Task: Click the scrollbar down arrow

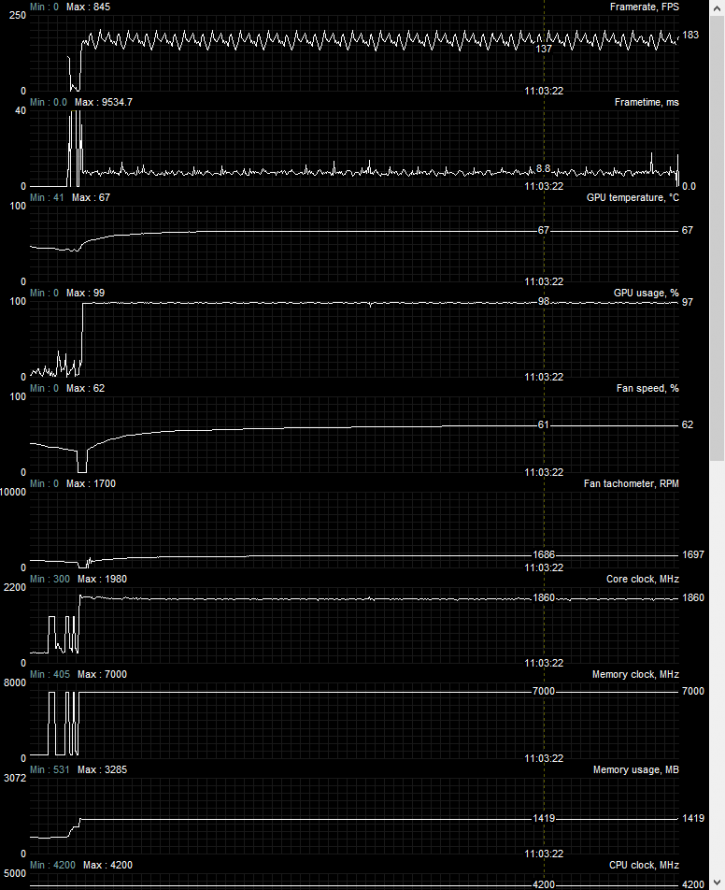Action: coord(717,883)
